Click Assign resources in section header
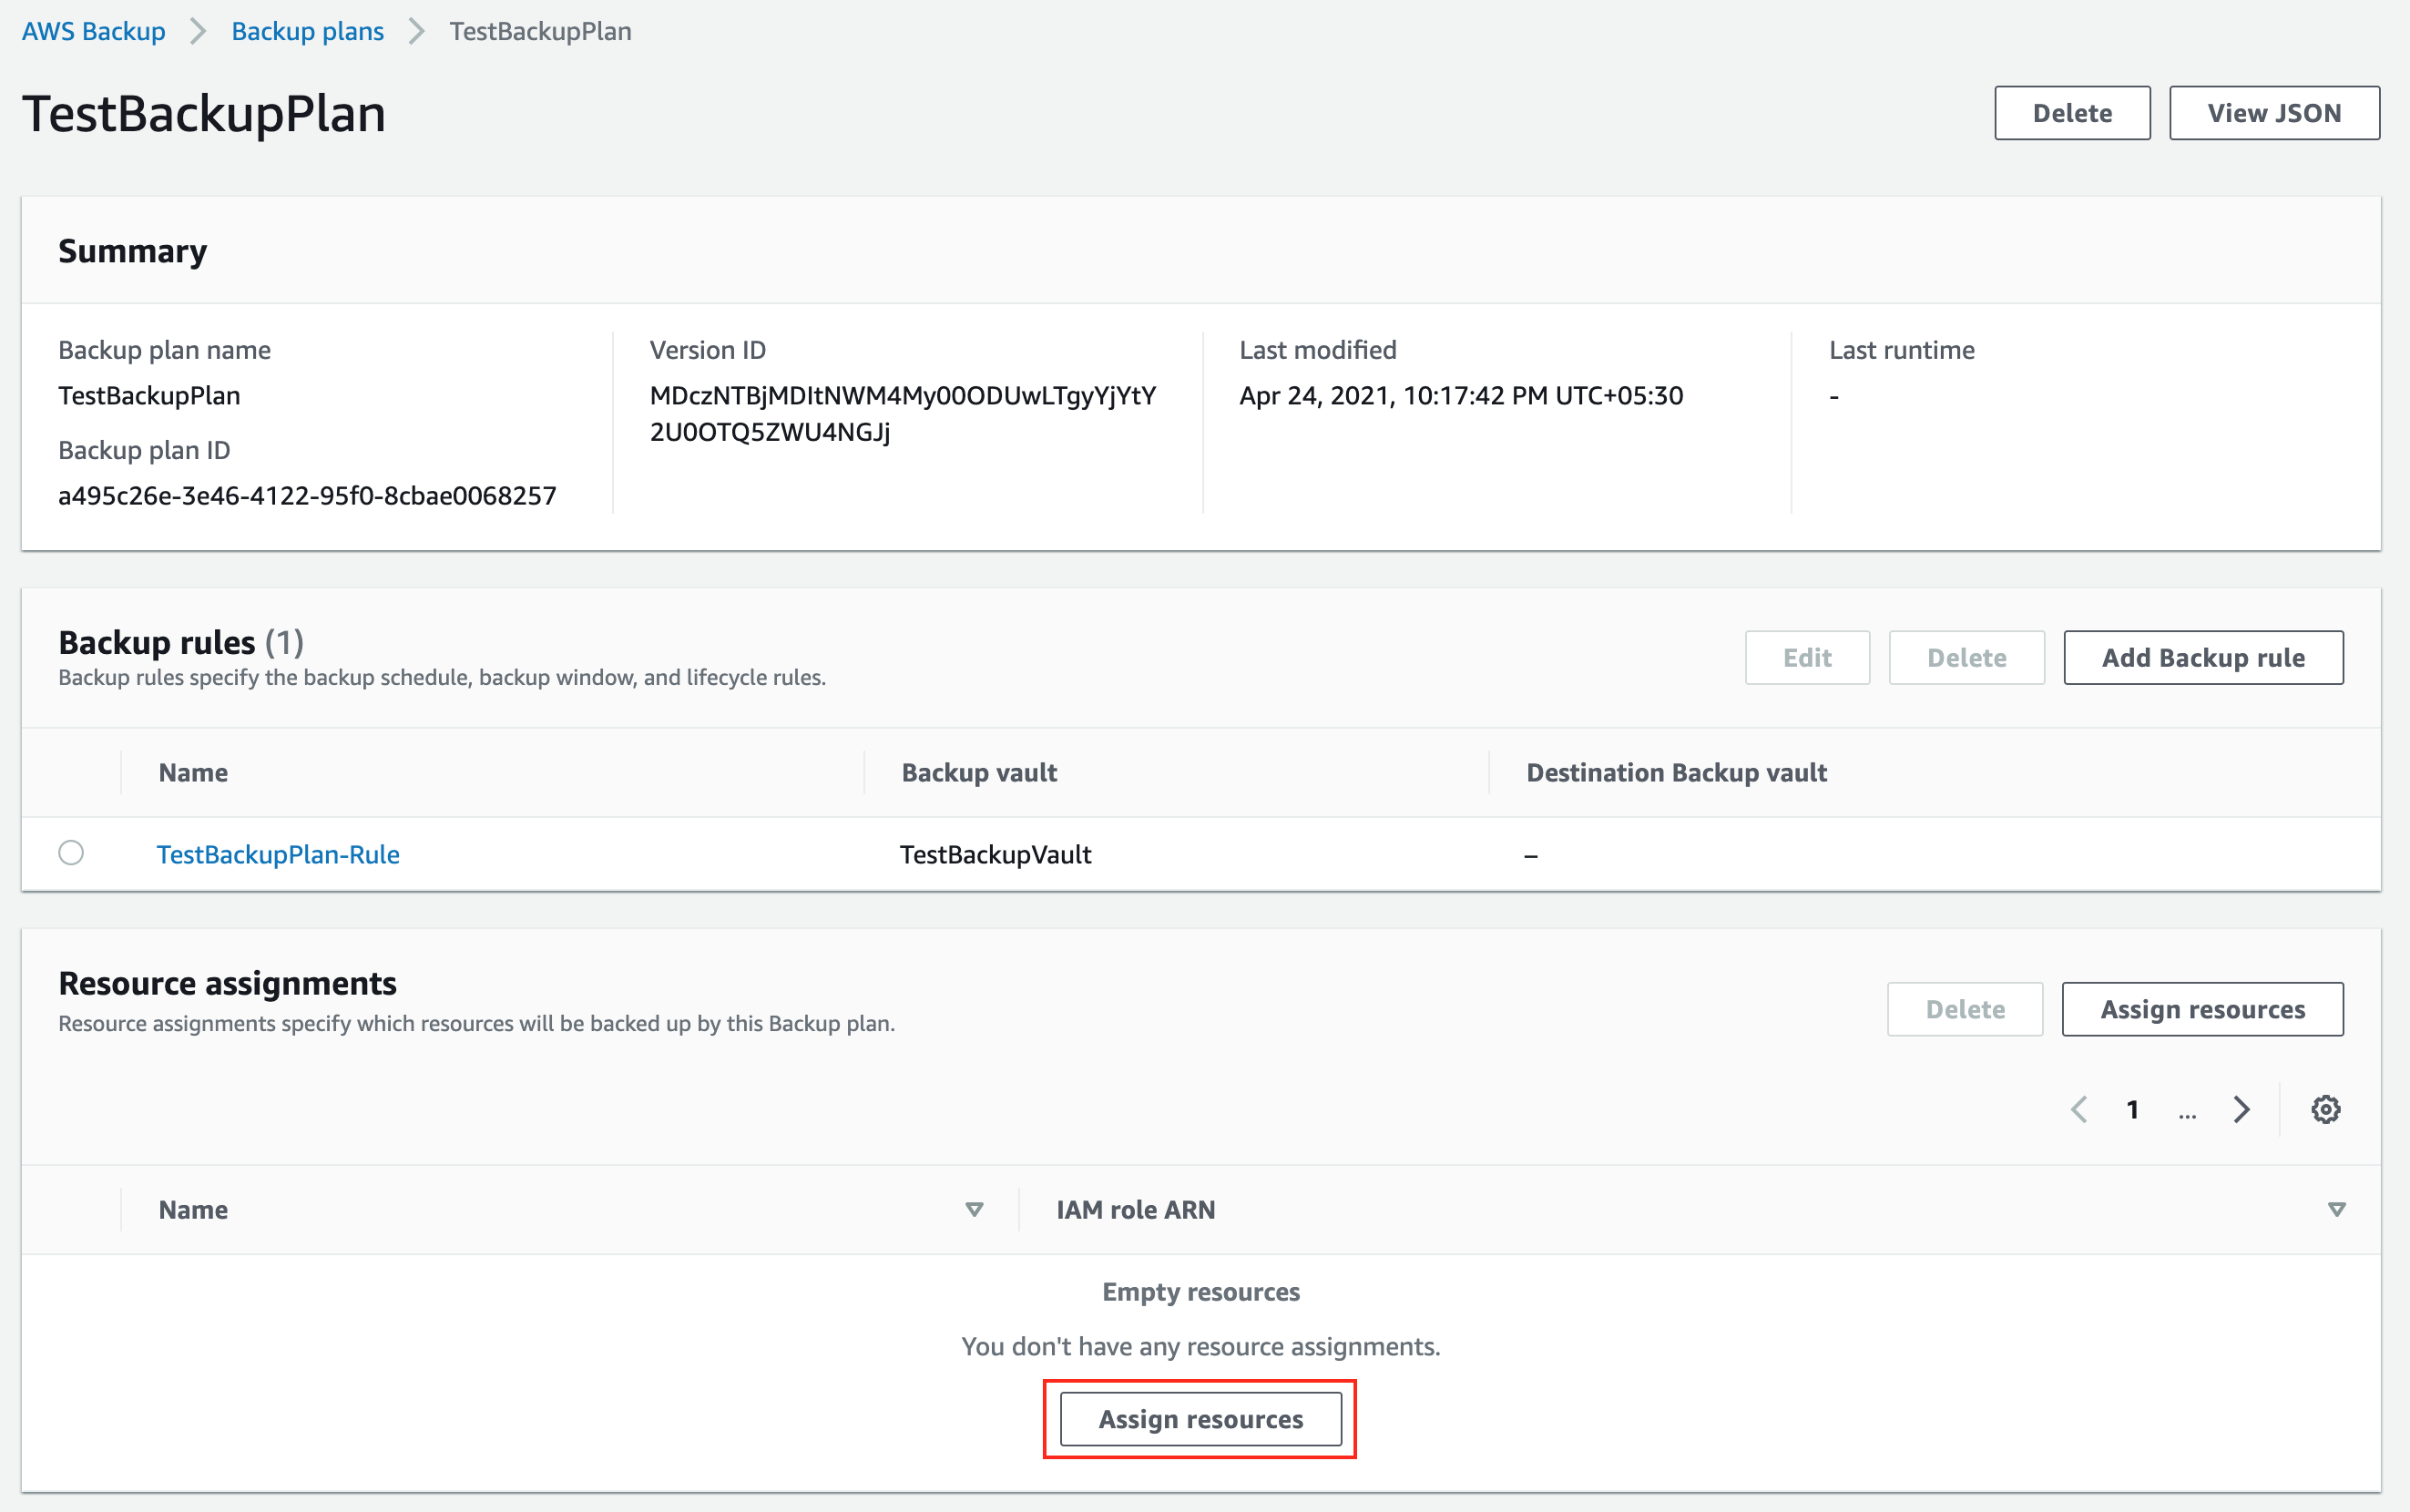 [2202, 1009]
